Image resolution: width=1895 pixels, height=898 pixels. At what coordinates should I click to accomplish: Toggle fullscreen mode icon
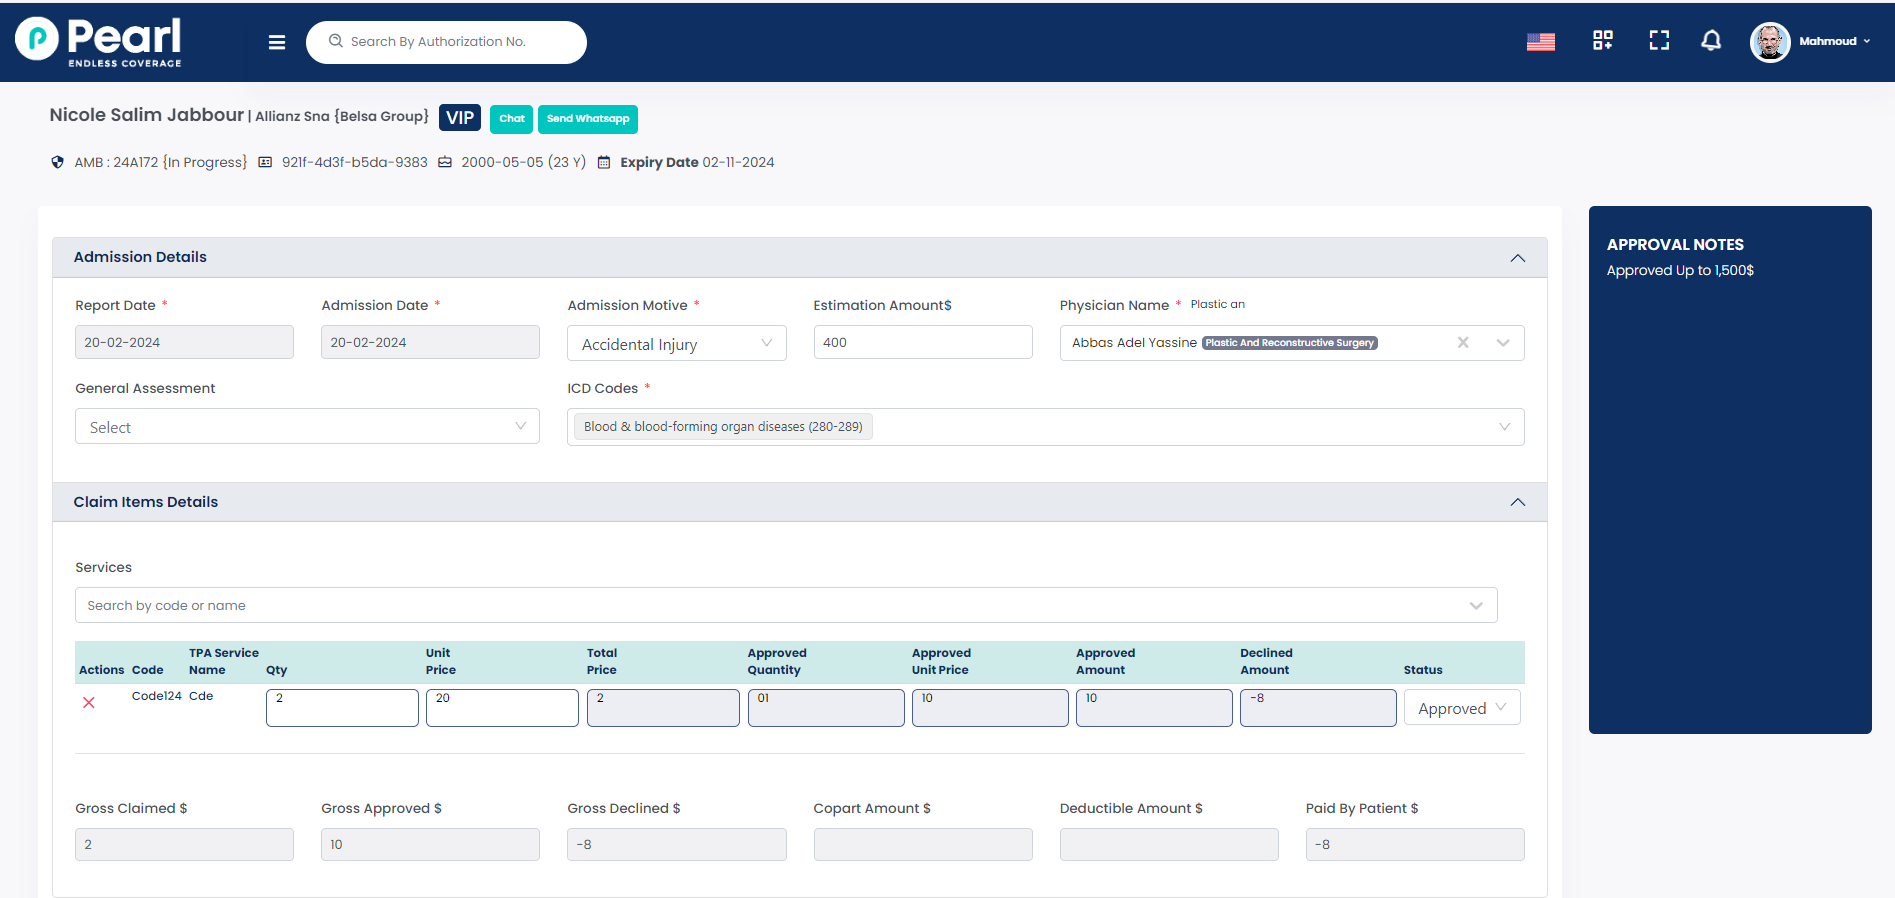1659,40
